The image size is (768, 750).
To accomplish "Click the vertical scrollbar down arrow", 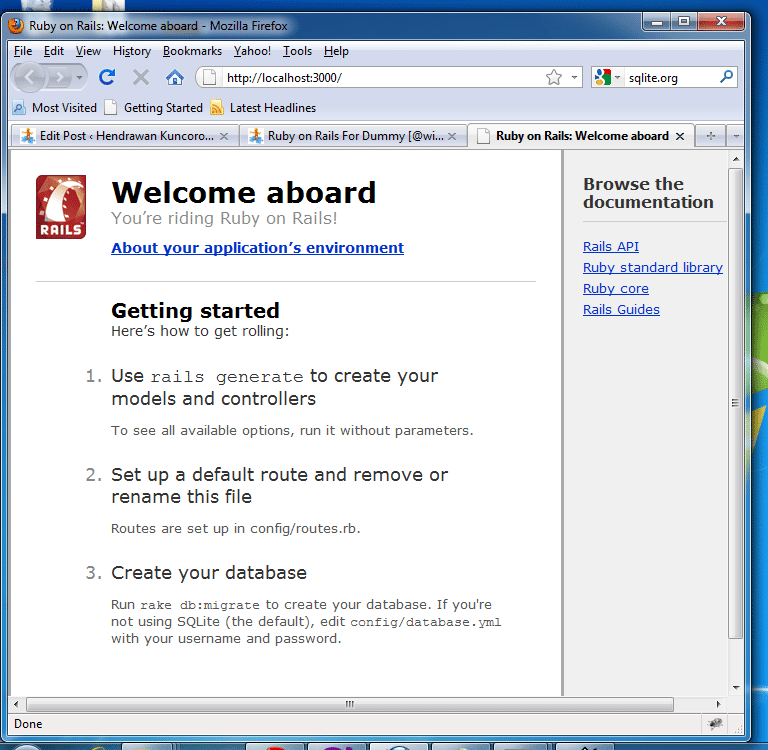I will click(736, 688).
